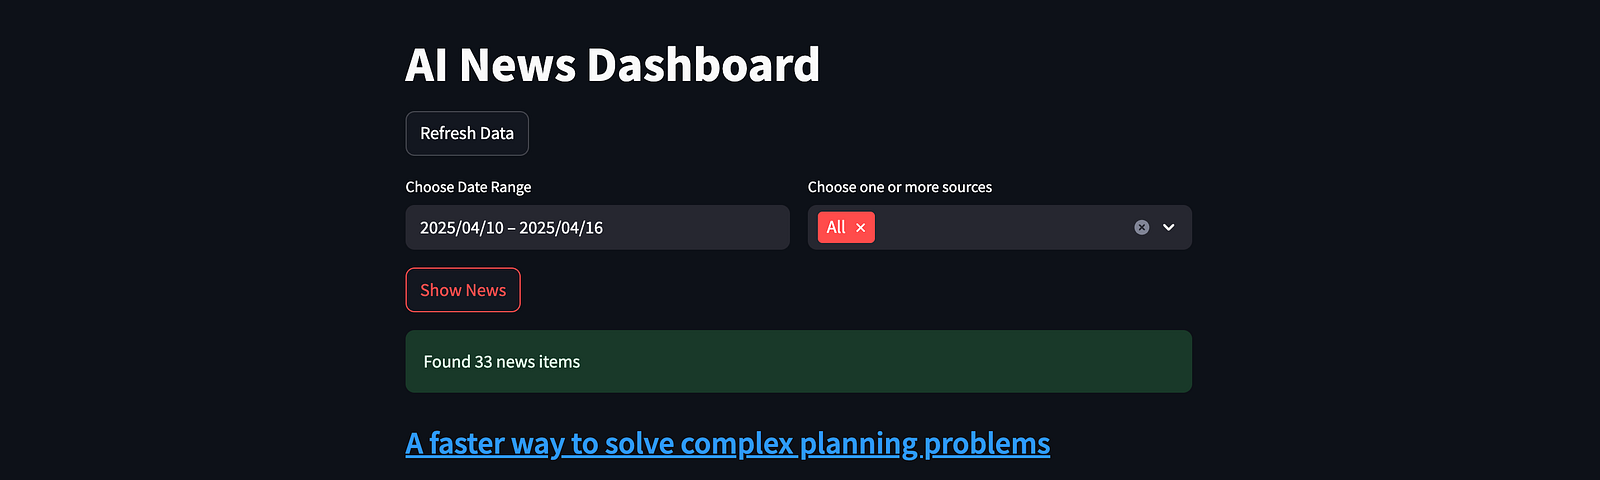This screenshot has height=480, width=1600.
Task: Open 'A faster way to solve complex planning problems'
Action: pos(728,443)
